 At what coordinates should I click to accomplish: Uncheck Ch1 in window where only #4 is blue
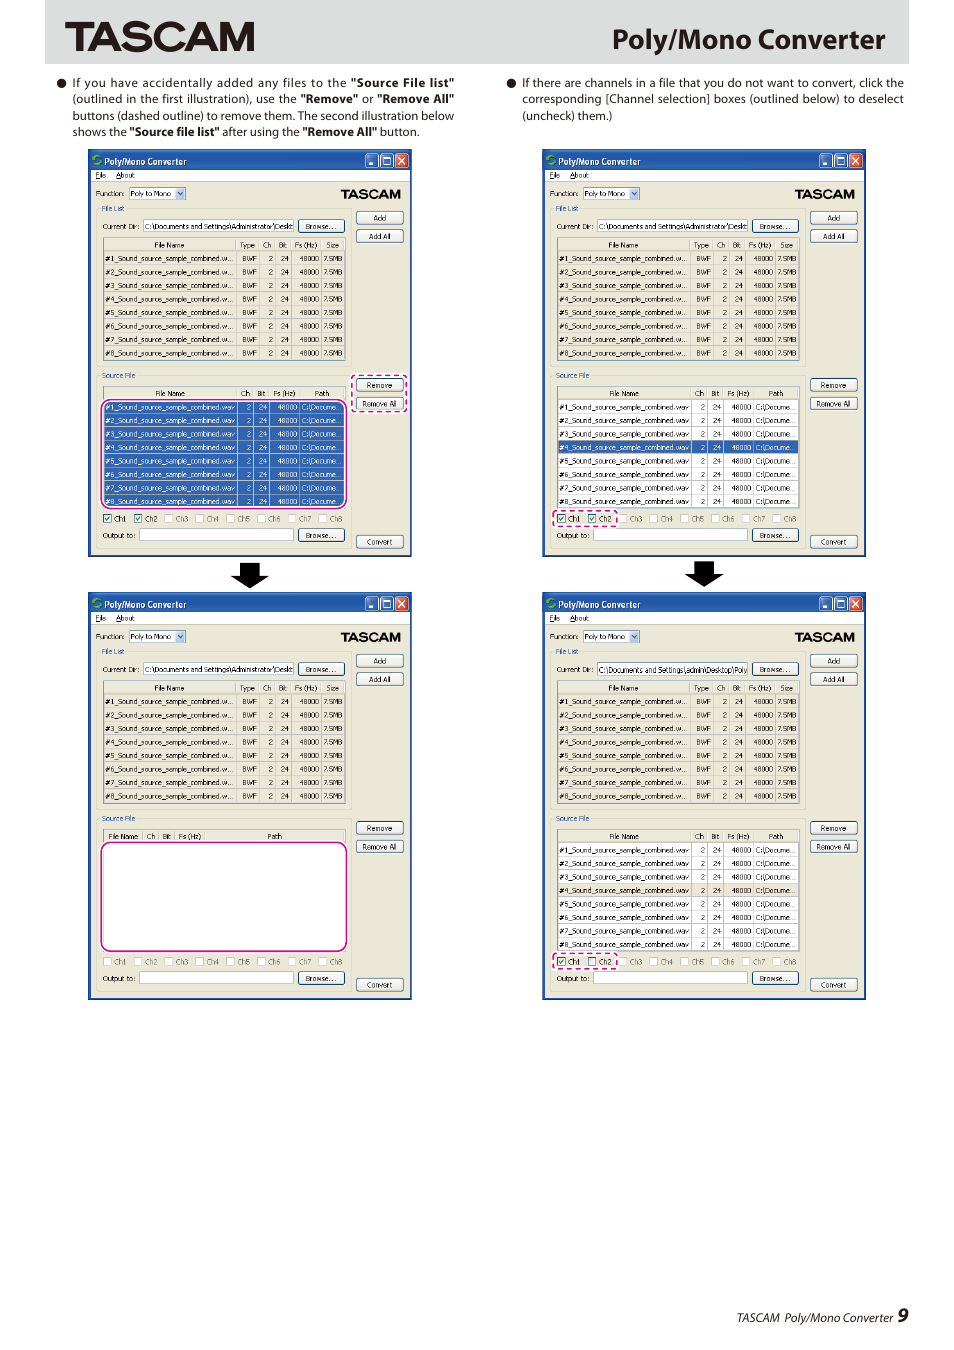pos(561,519)
